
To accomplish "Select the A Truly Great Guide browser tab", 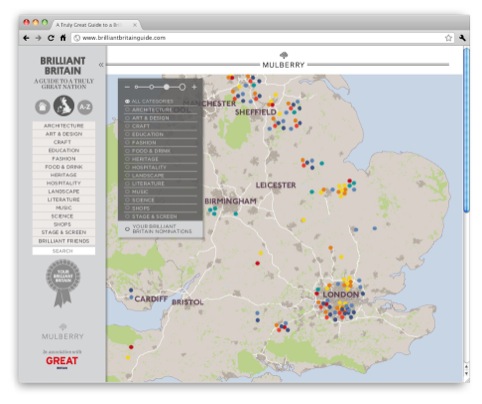I will coord(96,25).
